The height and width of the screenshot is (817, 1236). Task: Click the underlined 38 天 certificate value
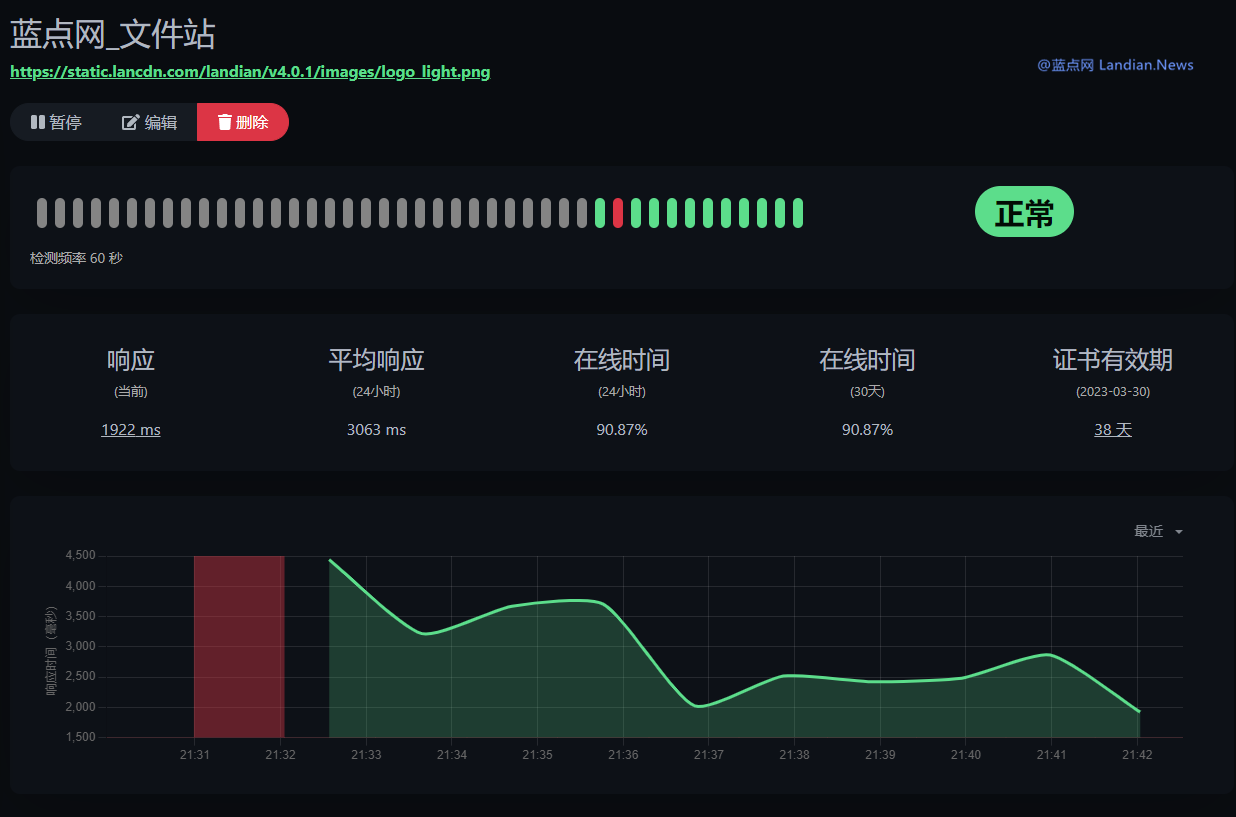click(x=1113, y=429)
